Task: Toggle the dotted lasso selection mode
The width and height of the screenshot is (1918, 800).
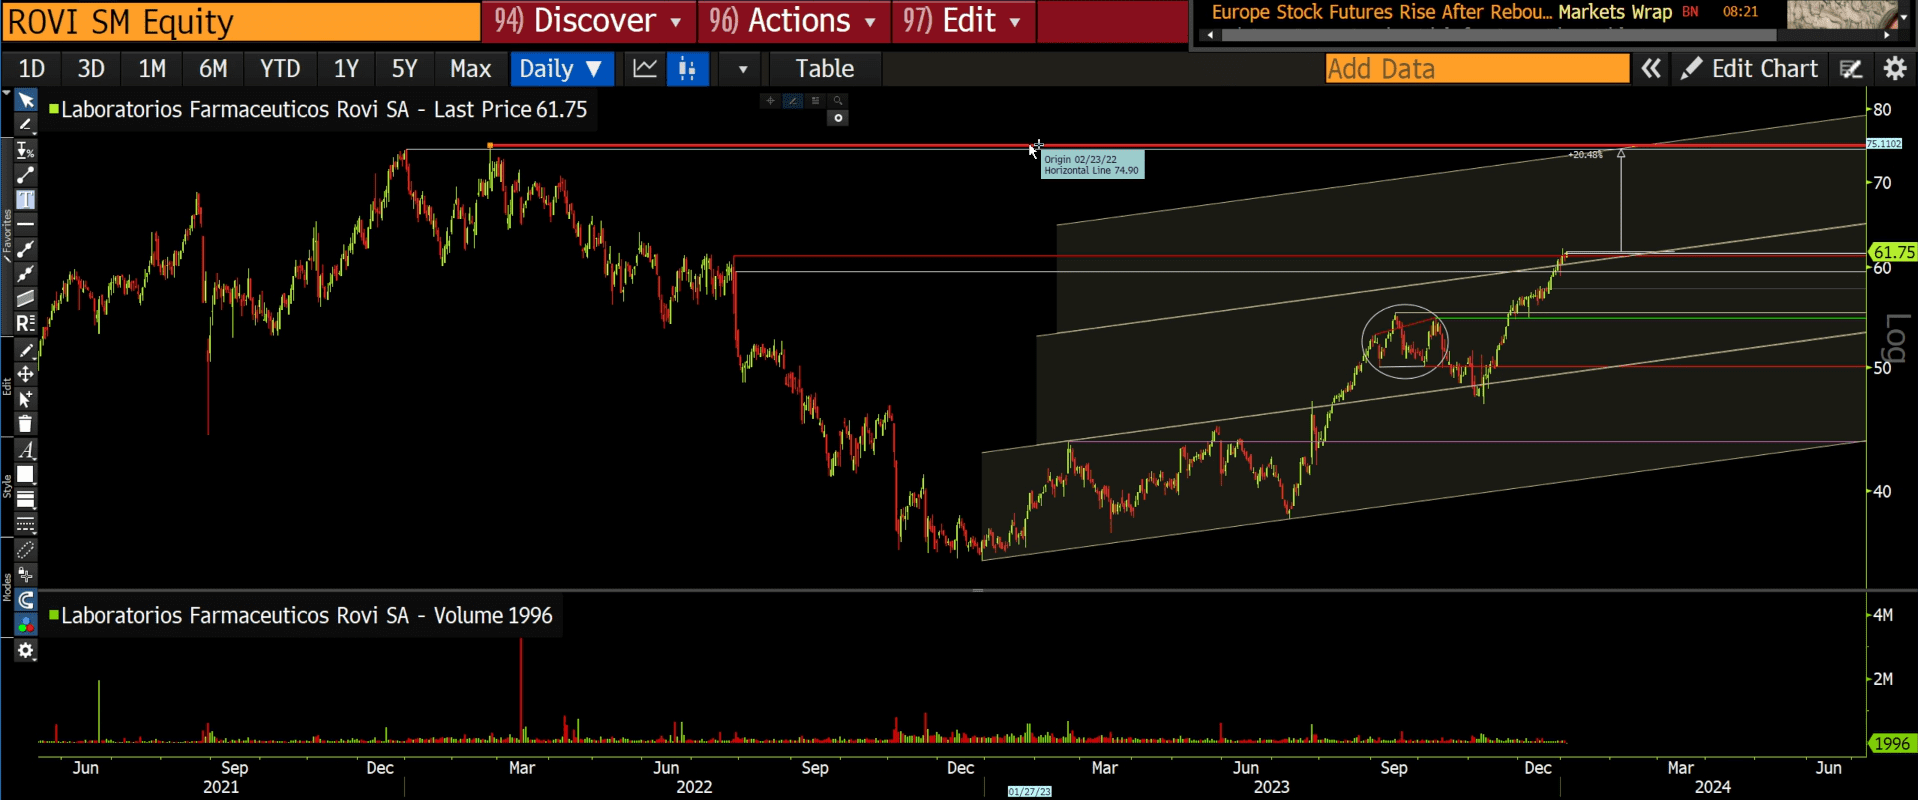Action: point(26,550)
